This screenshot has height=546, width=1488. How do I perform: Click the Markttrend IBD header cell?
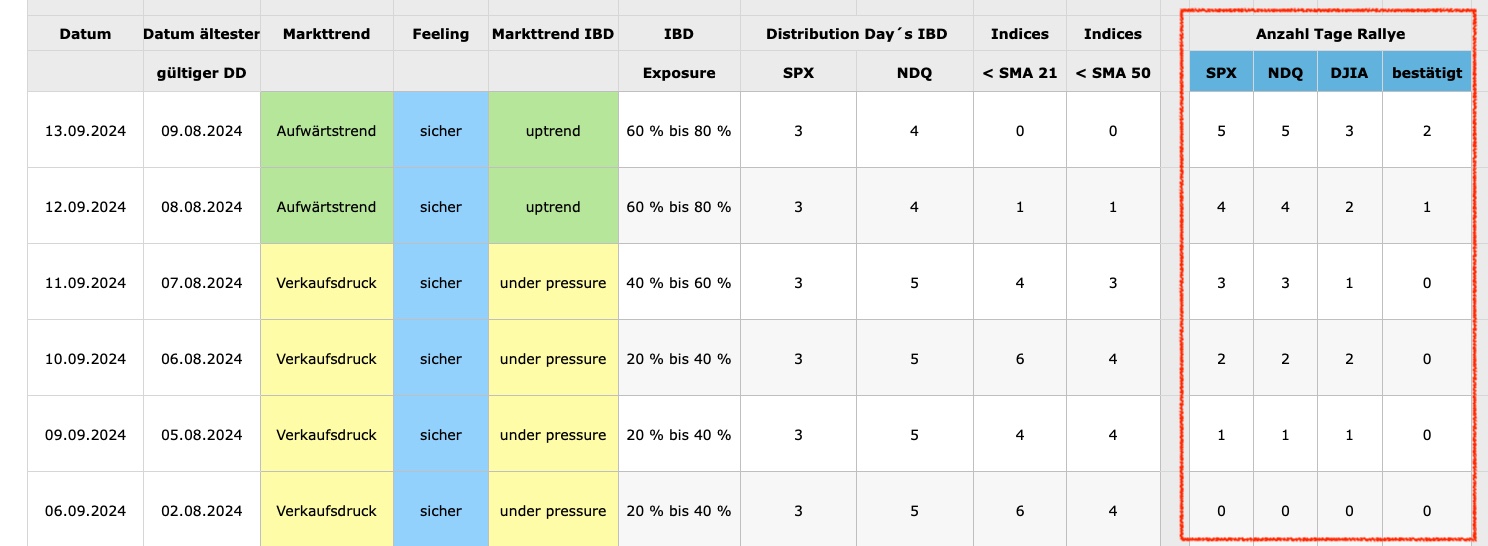click(x=553, y=34)
